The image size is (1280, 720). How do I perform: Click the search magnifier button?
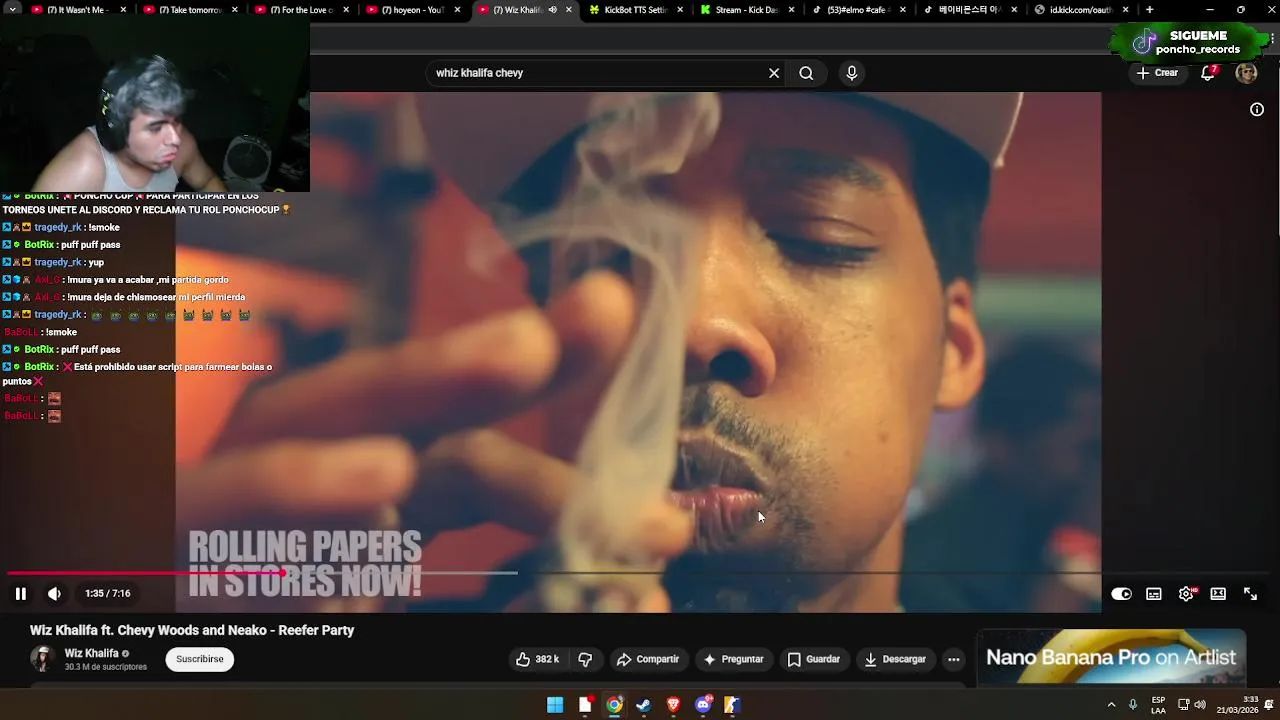806,73
